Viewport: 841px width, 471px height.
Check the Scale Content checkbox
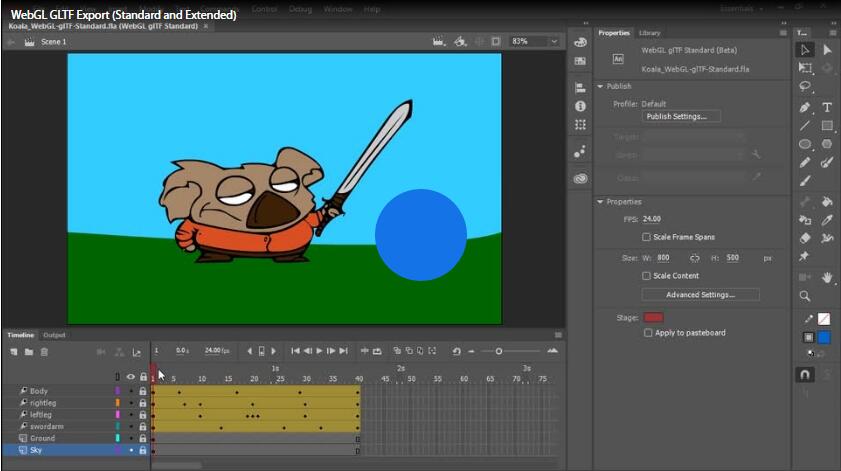pos(646,276)
